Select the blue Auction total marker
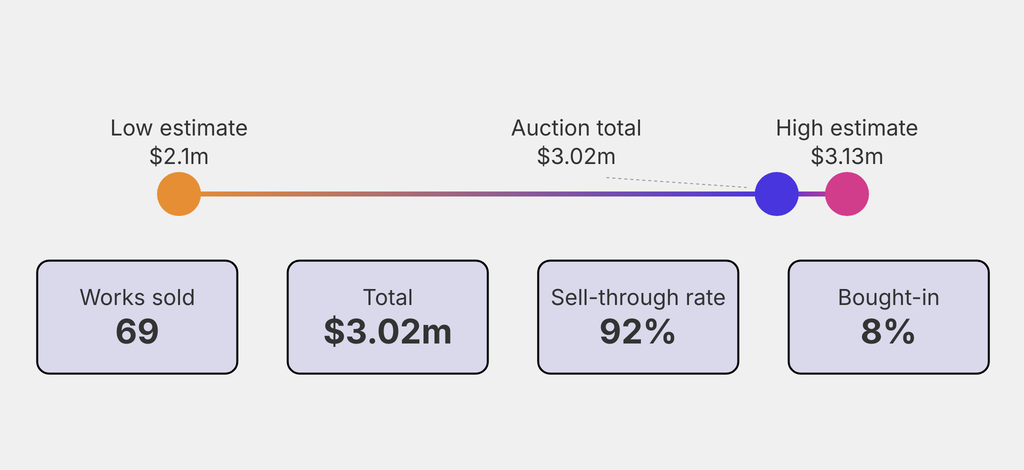Image resolution: width=1024 pixels, height=470 pixels. pyautogui.click(x=776, y=194)
